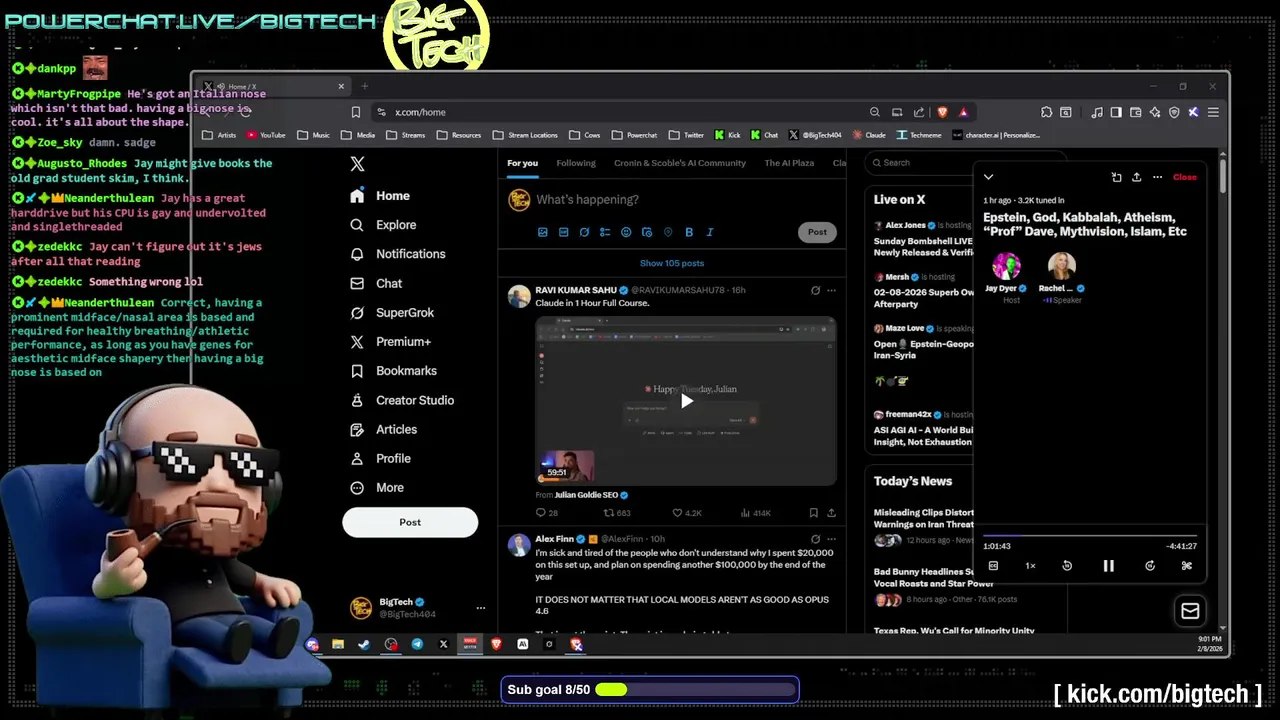
Task: Open Notifications in the sidebar
Action: (397, 254)
